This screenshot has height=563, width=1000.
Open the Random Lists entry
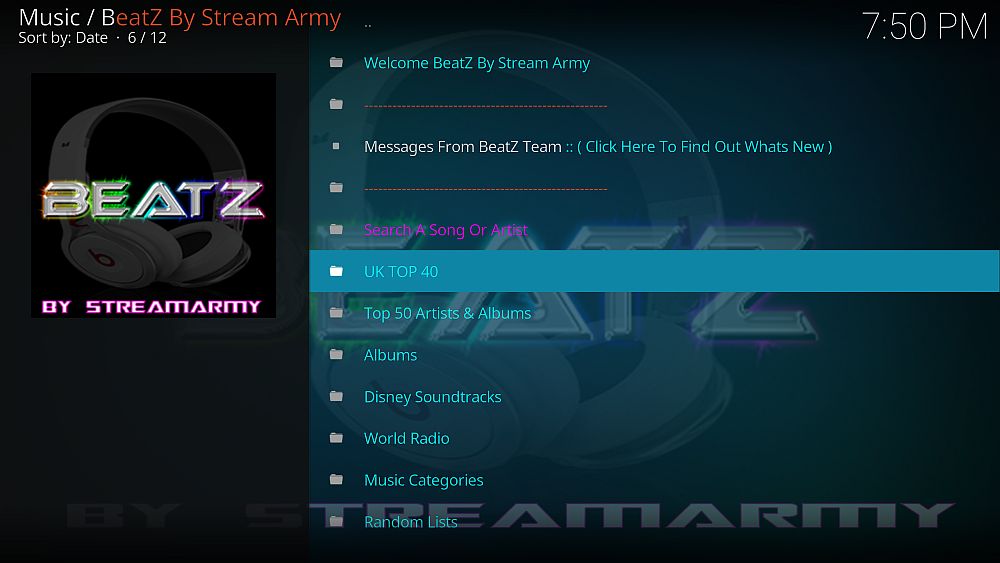coord(654,522)
